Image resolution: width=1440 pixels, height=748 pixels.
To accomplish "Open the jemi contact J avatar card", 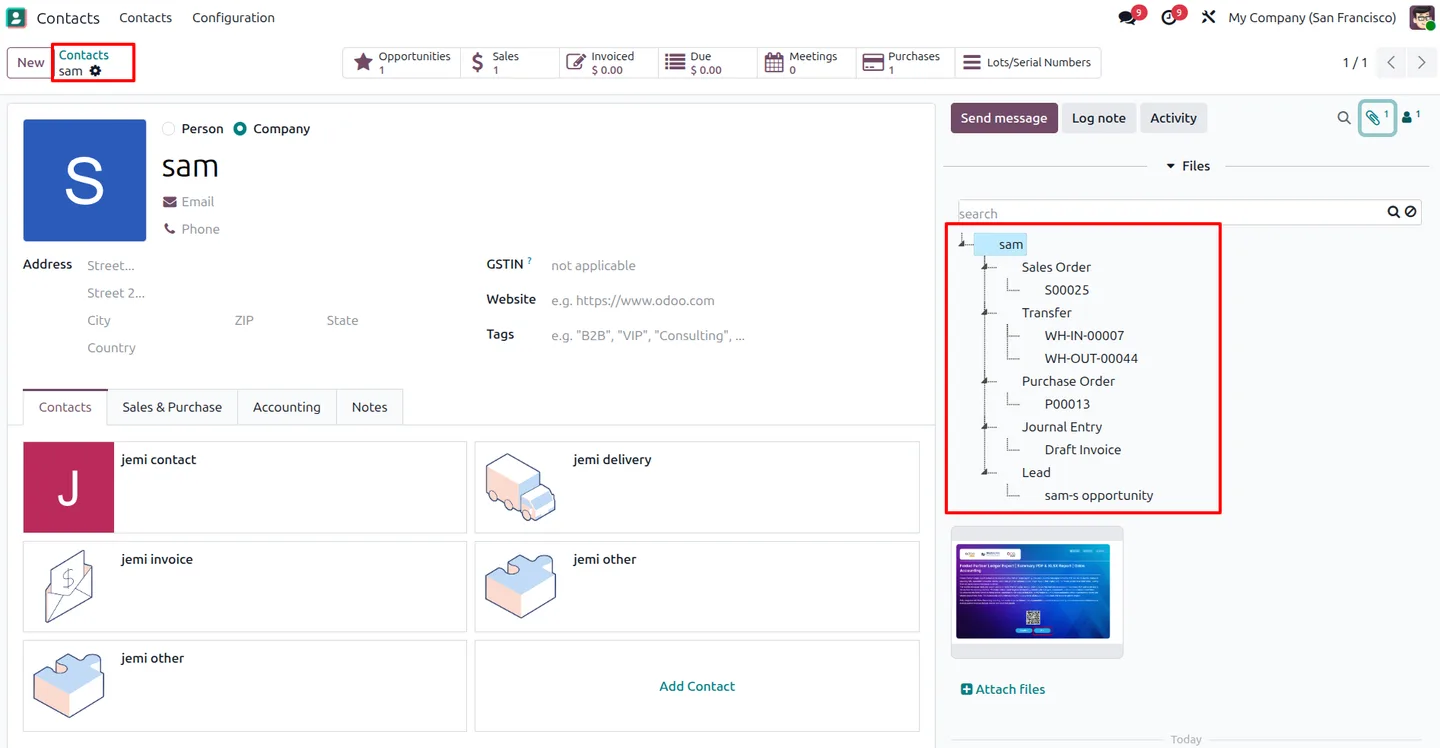I will coord(244,487).
